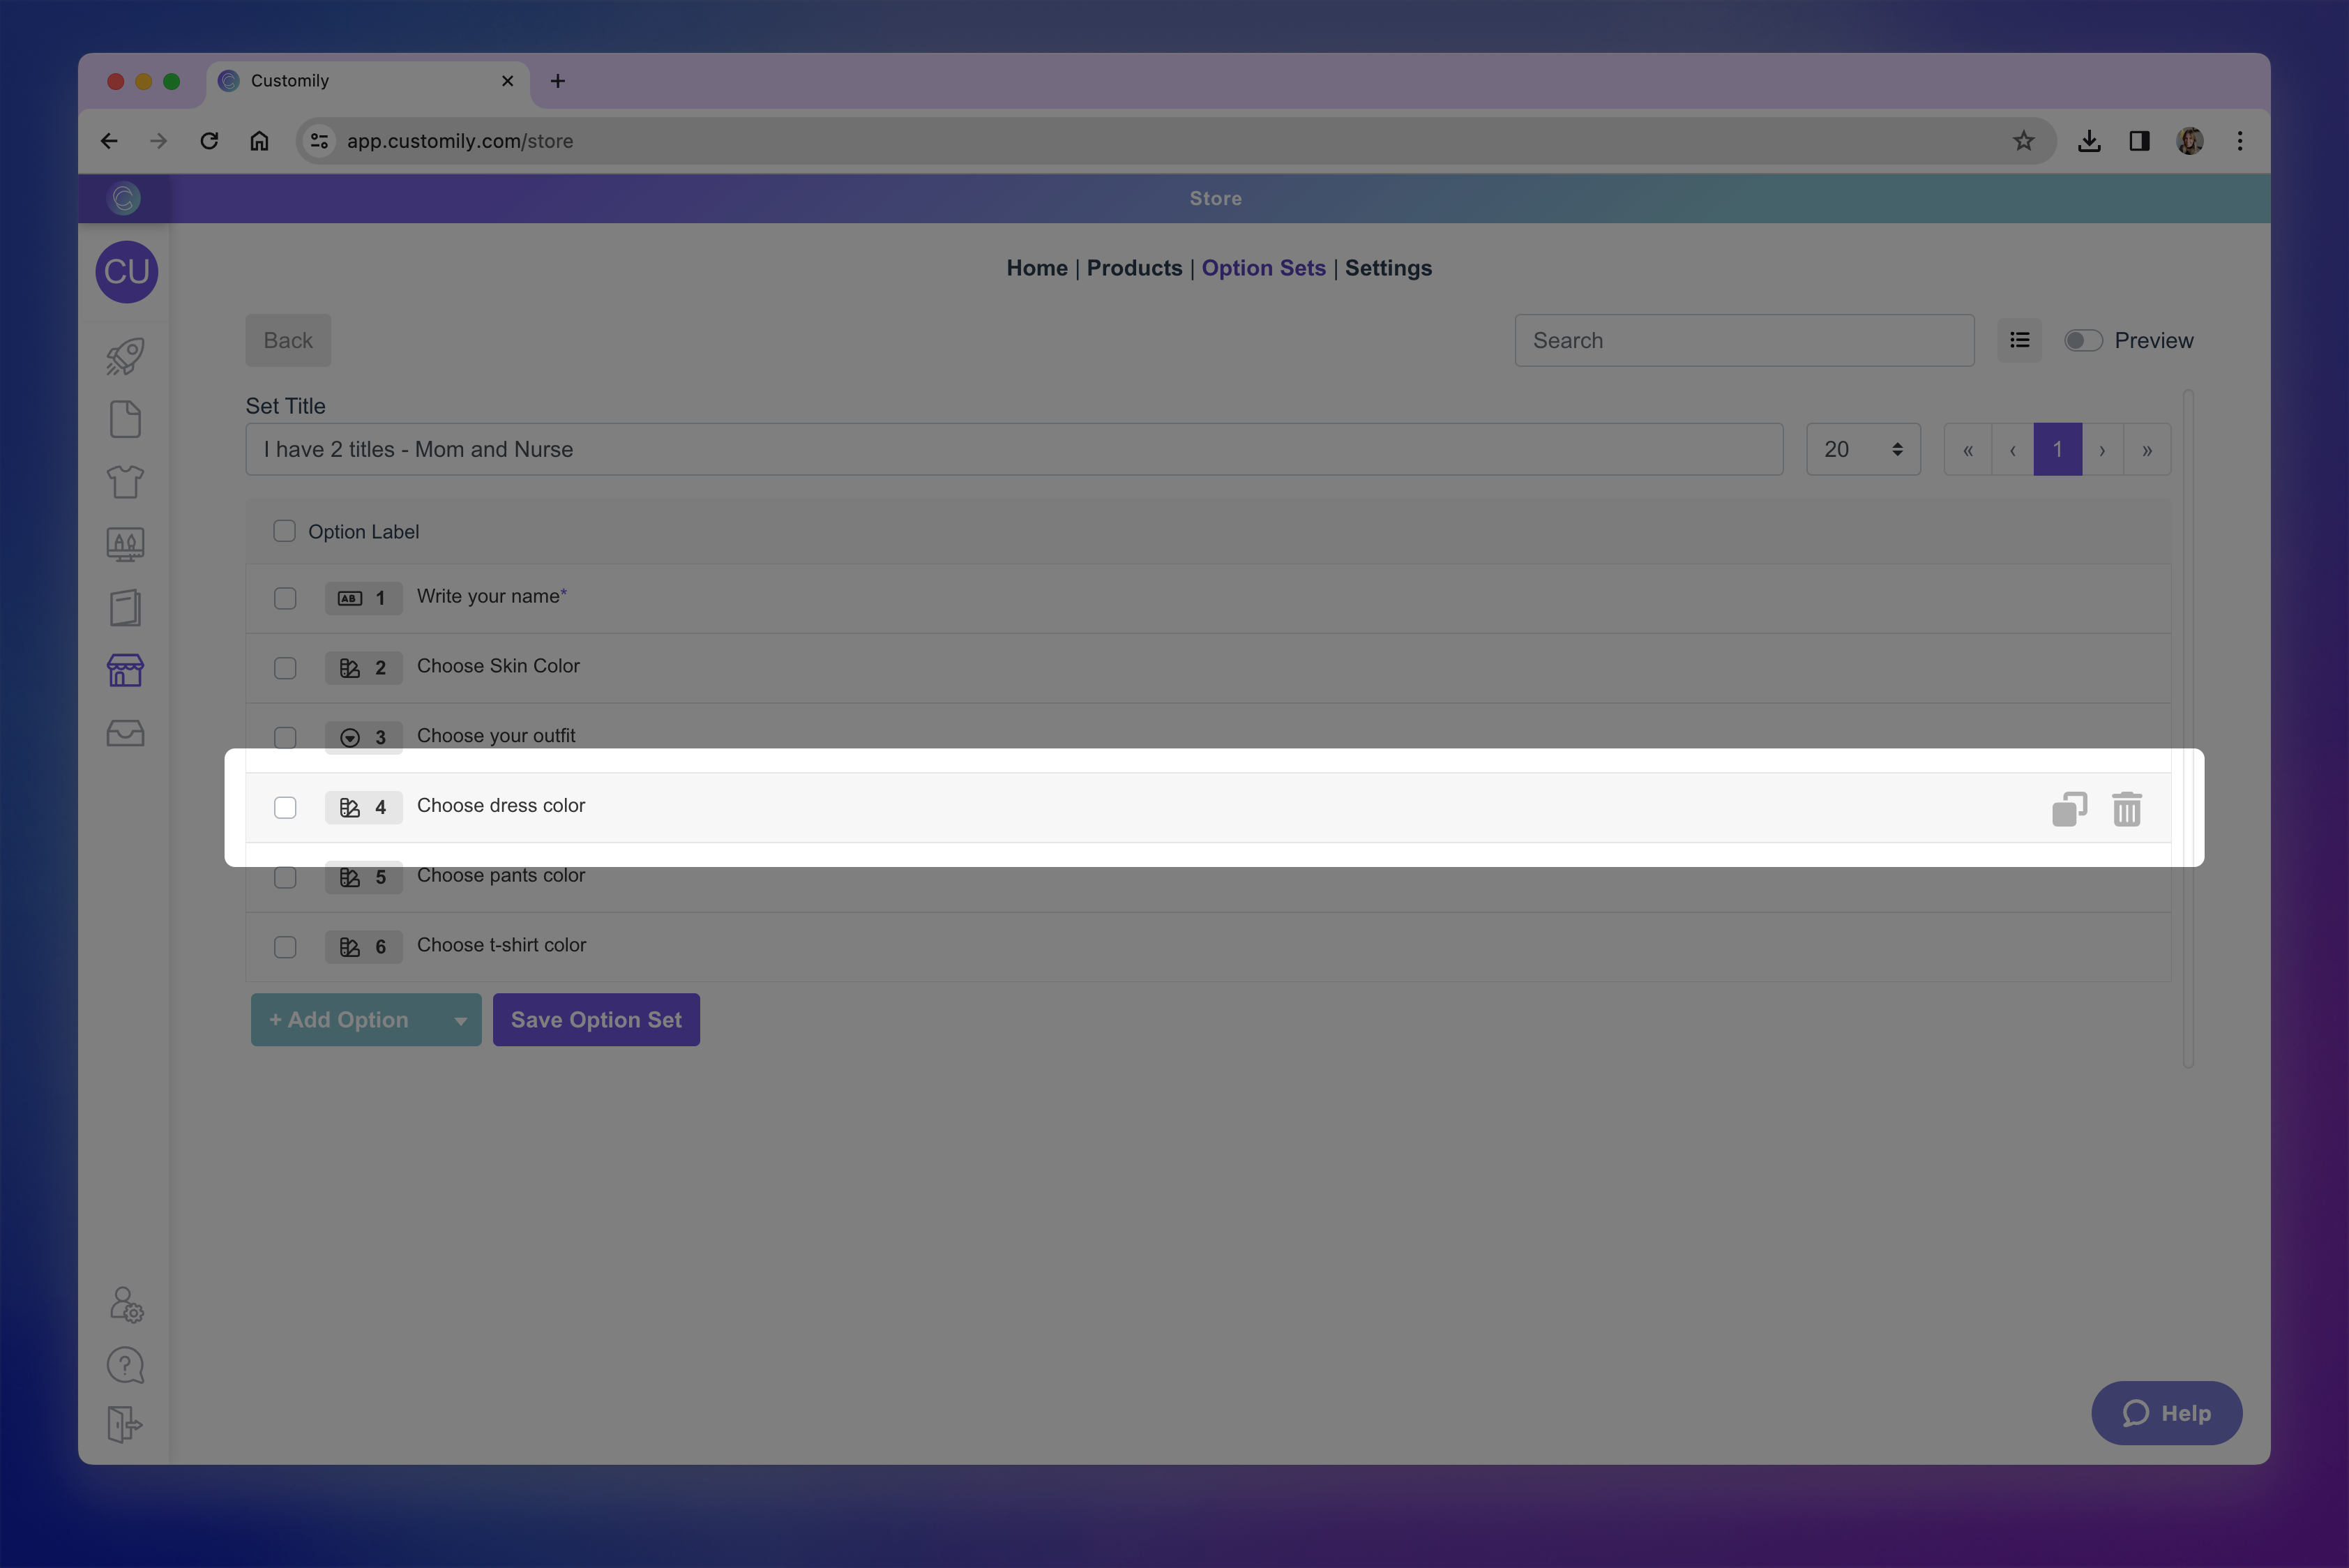Check the Choose dress color checkbox
This screenshot has height=1568, width=2349.
click(285, 807)
